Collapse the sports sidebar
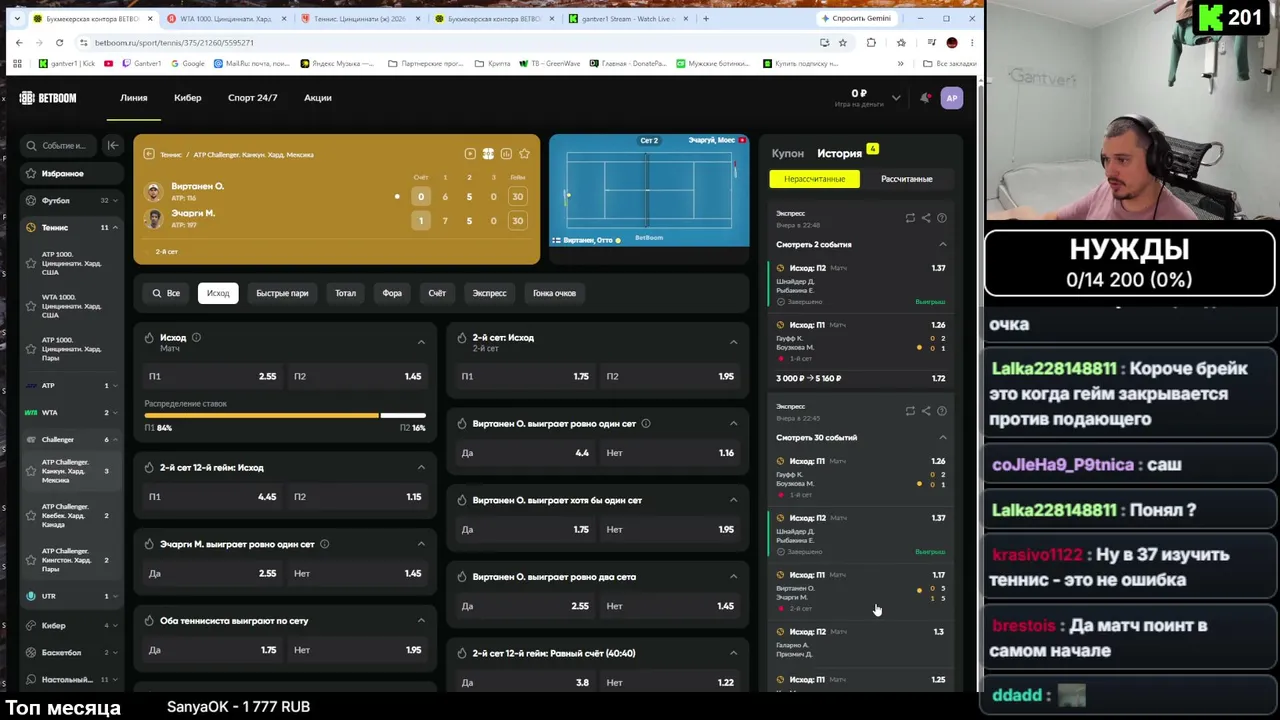This screenshot has height=720, width=1280. (113, 146)
